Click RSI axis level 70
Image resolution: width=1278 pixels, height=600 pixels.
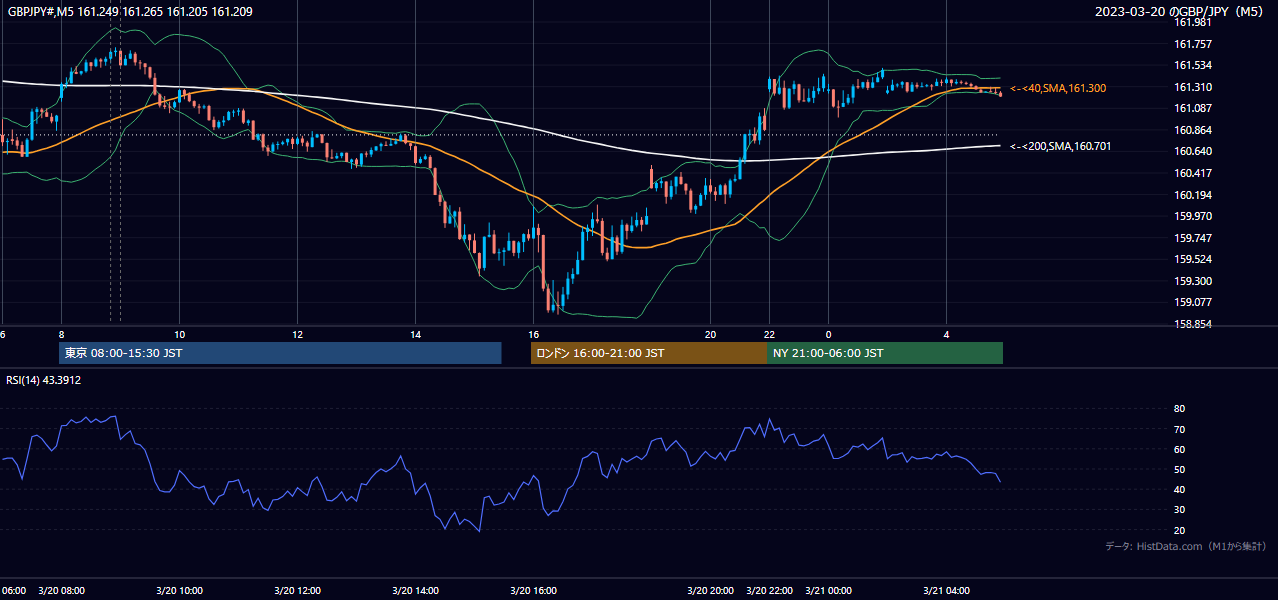coord(1179,429)
